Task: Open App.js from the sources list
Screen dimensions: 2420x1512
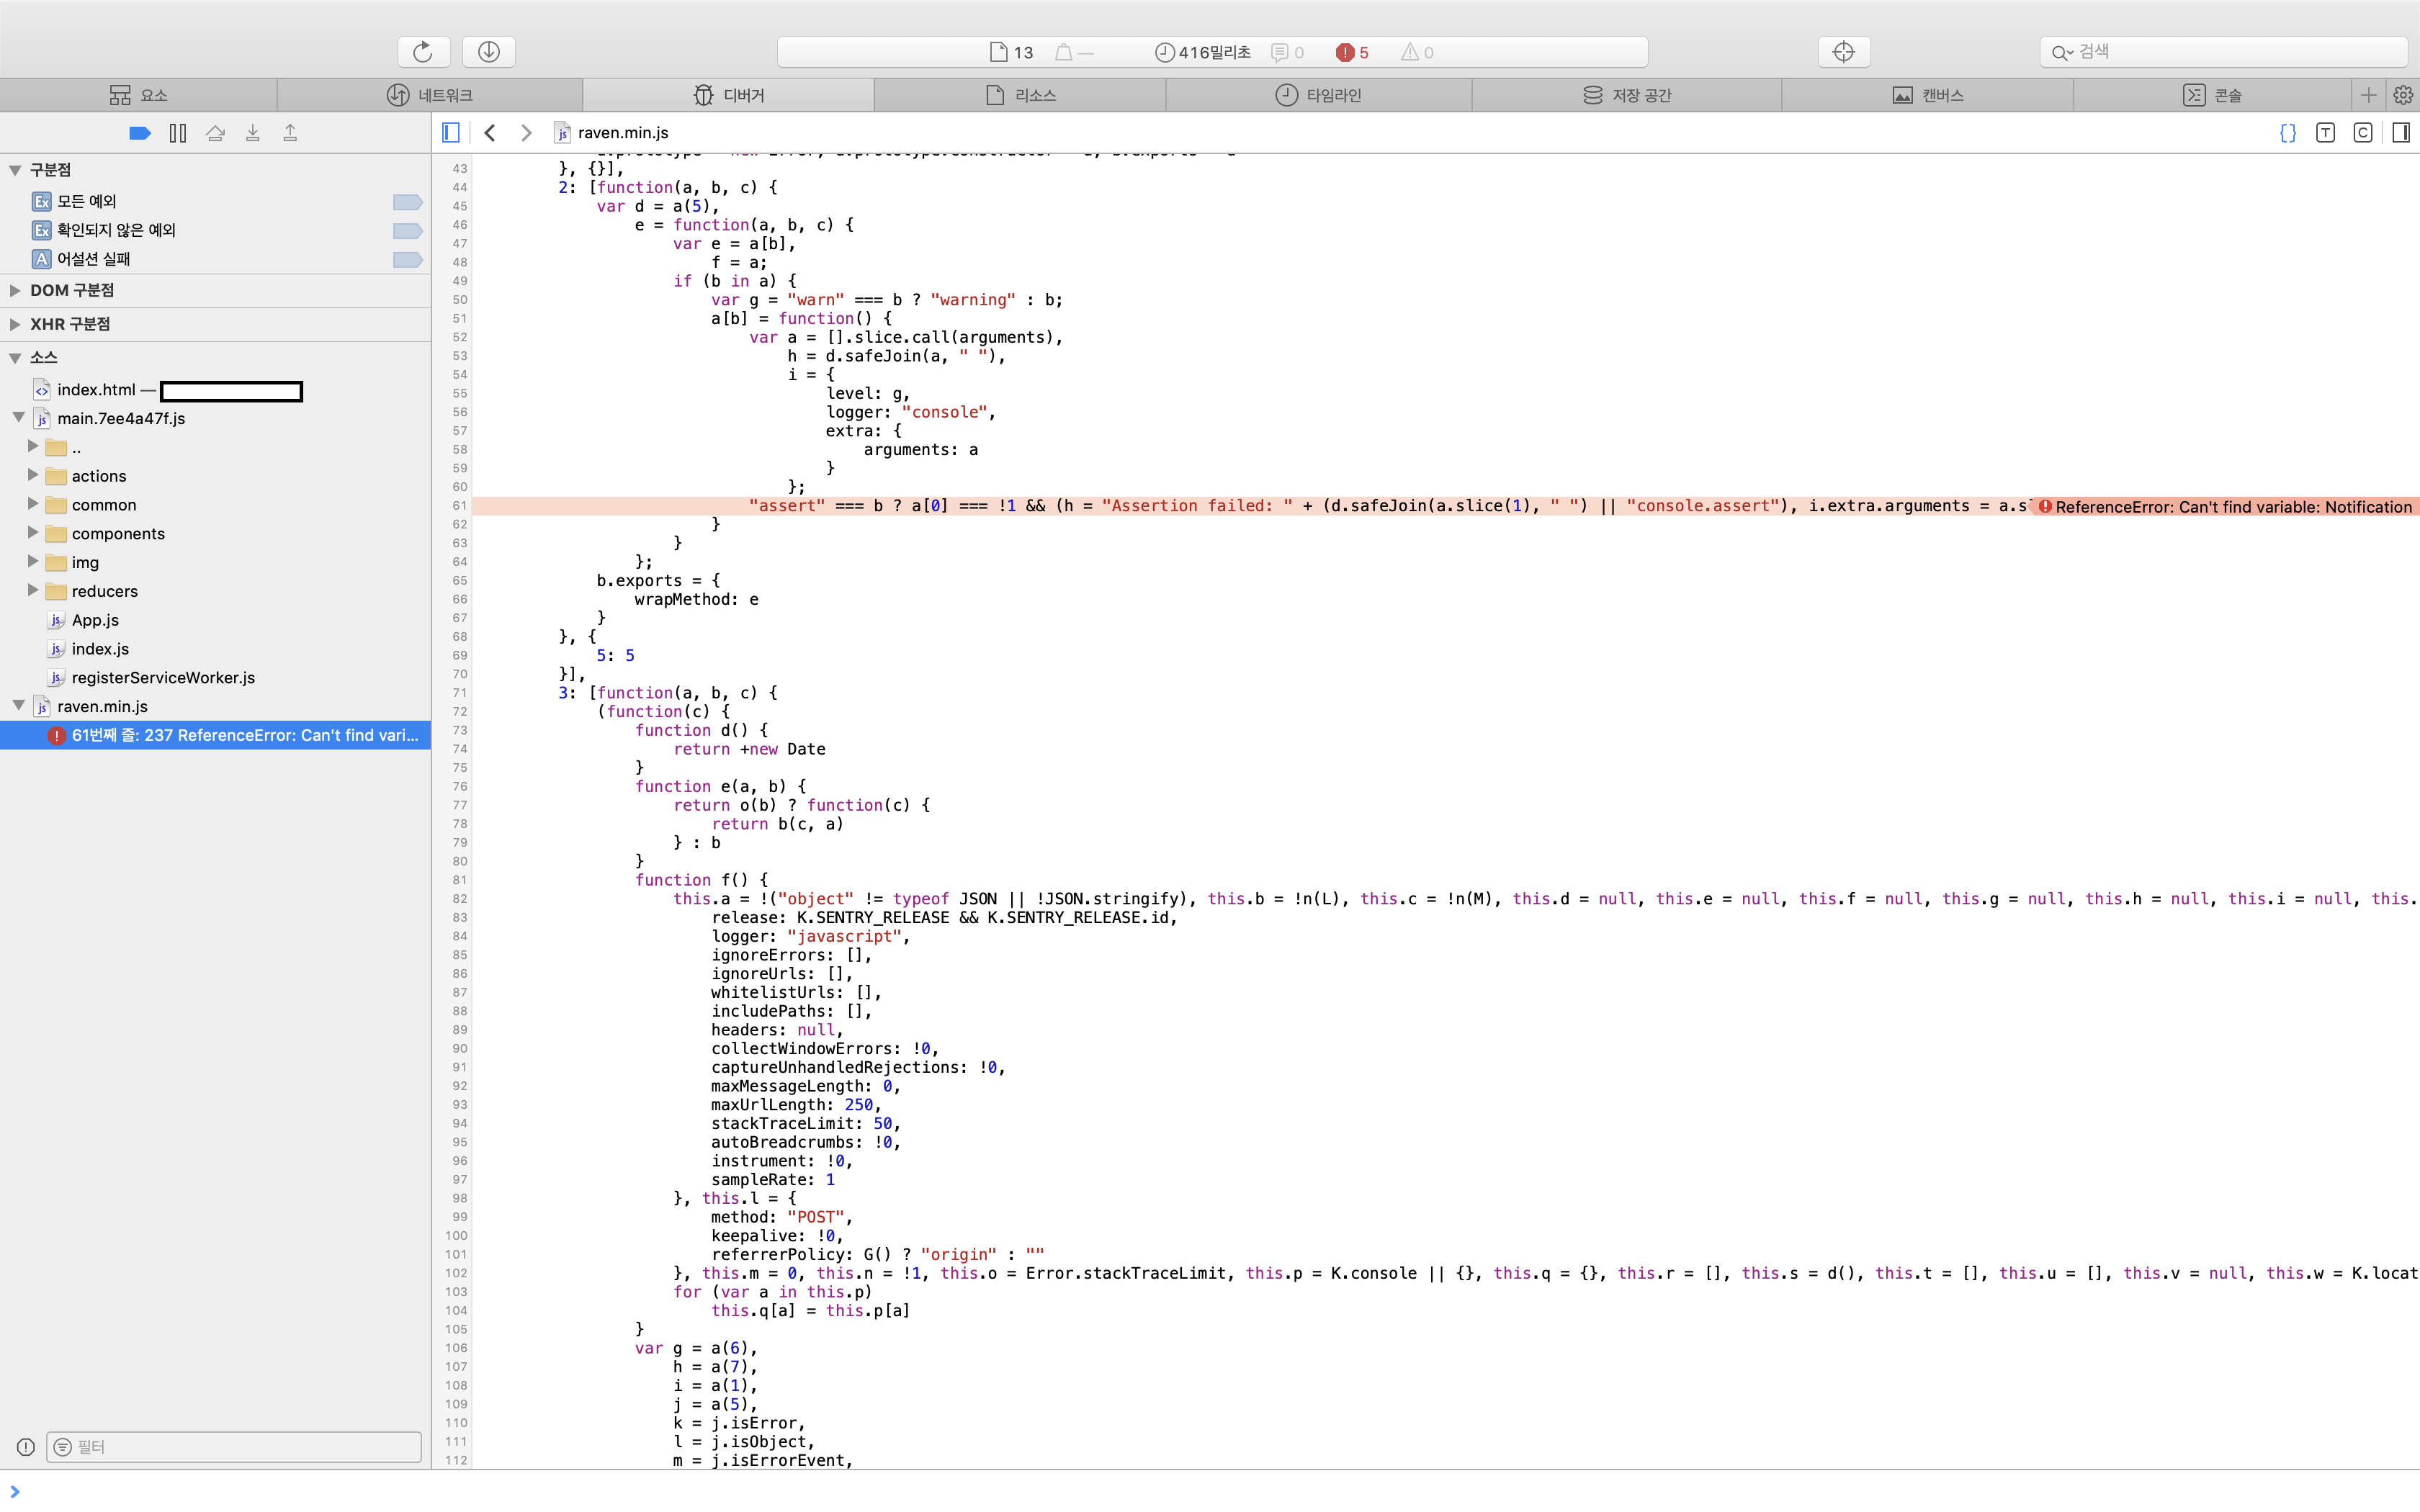Action: click(x=94, y=620)
